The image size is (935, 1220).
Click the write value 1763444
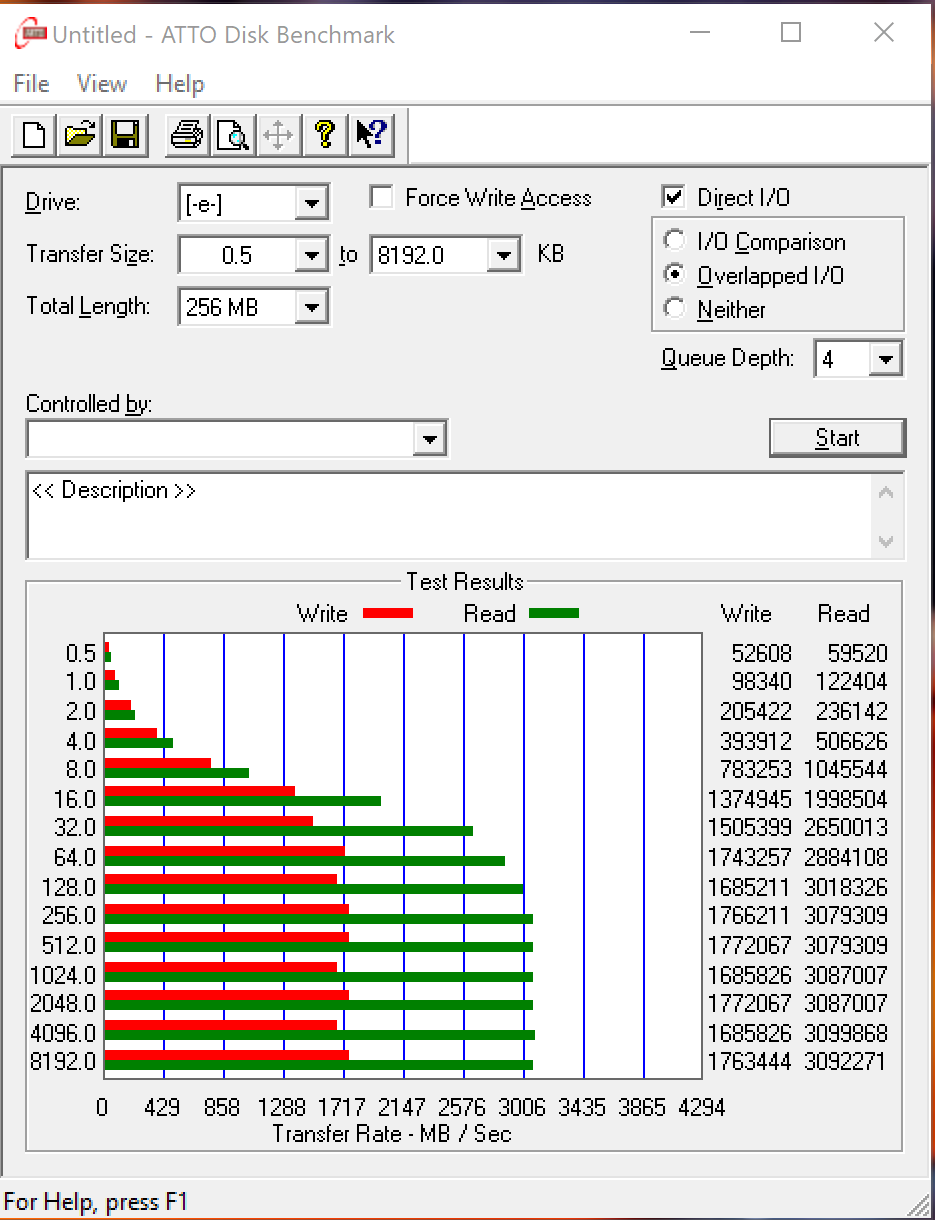click(x=749, y=1061)
